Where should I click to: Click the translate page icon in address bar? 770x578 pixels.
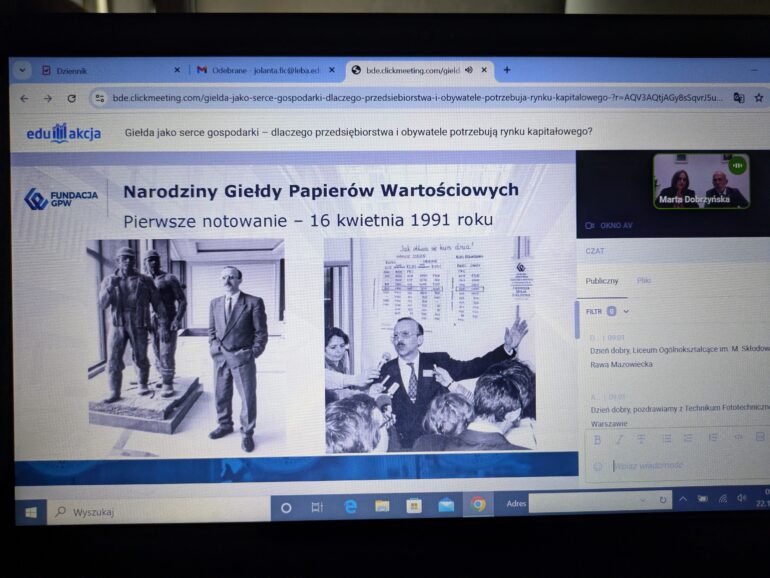738,98
